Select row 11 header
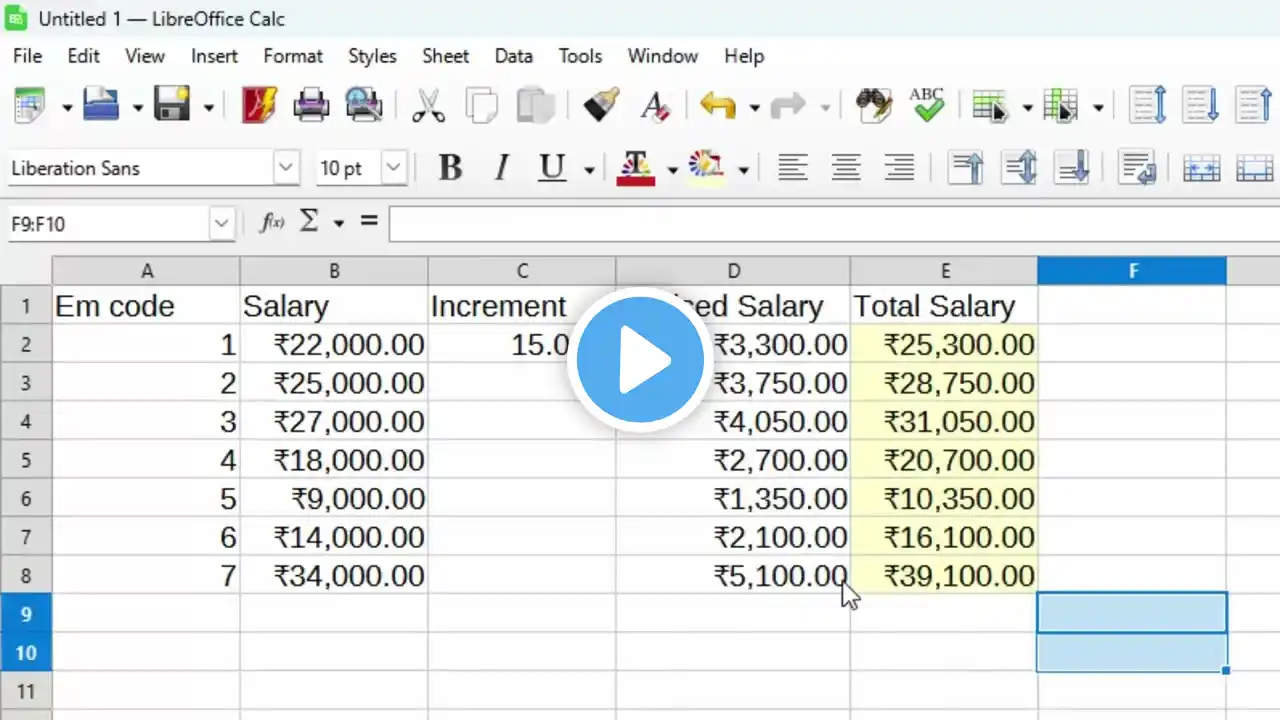The image size is (1280, 720). click(x=26, y=690)
